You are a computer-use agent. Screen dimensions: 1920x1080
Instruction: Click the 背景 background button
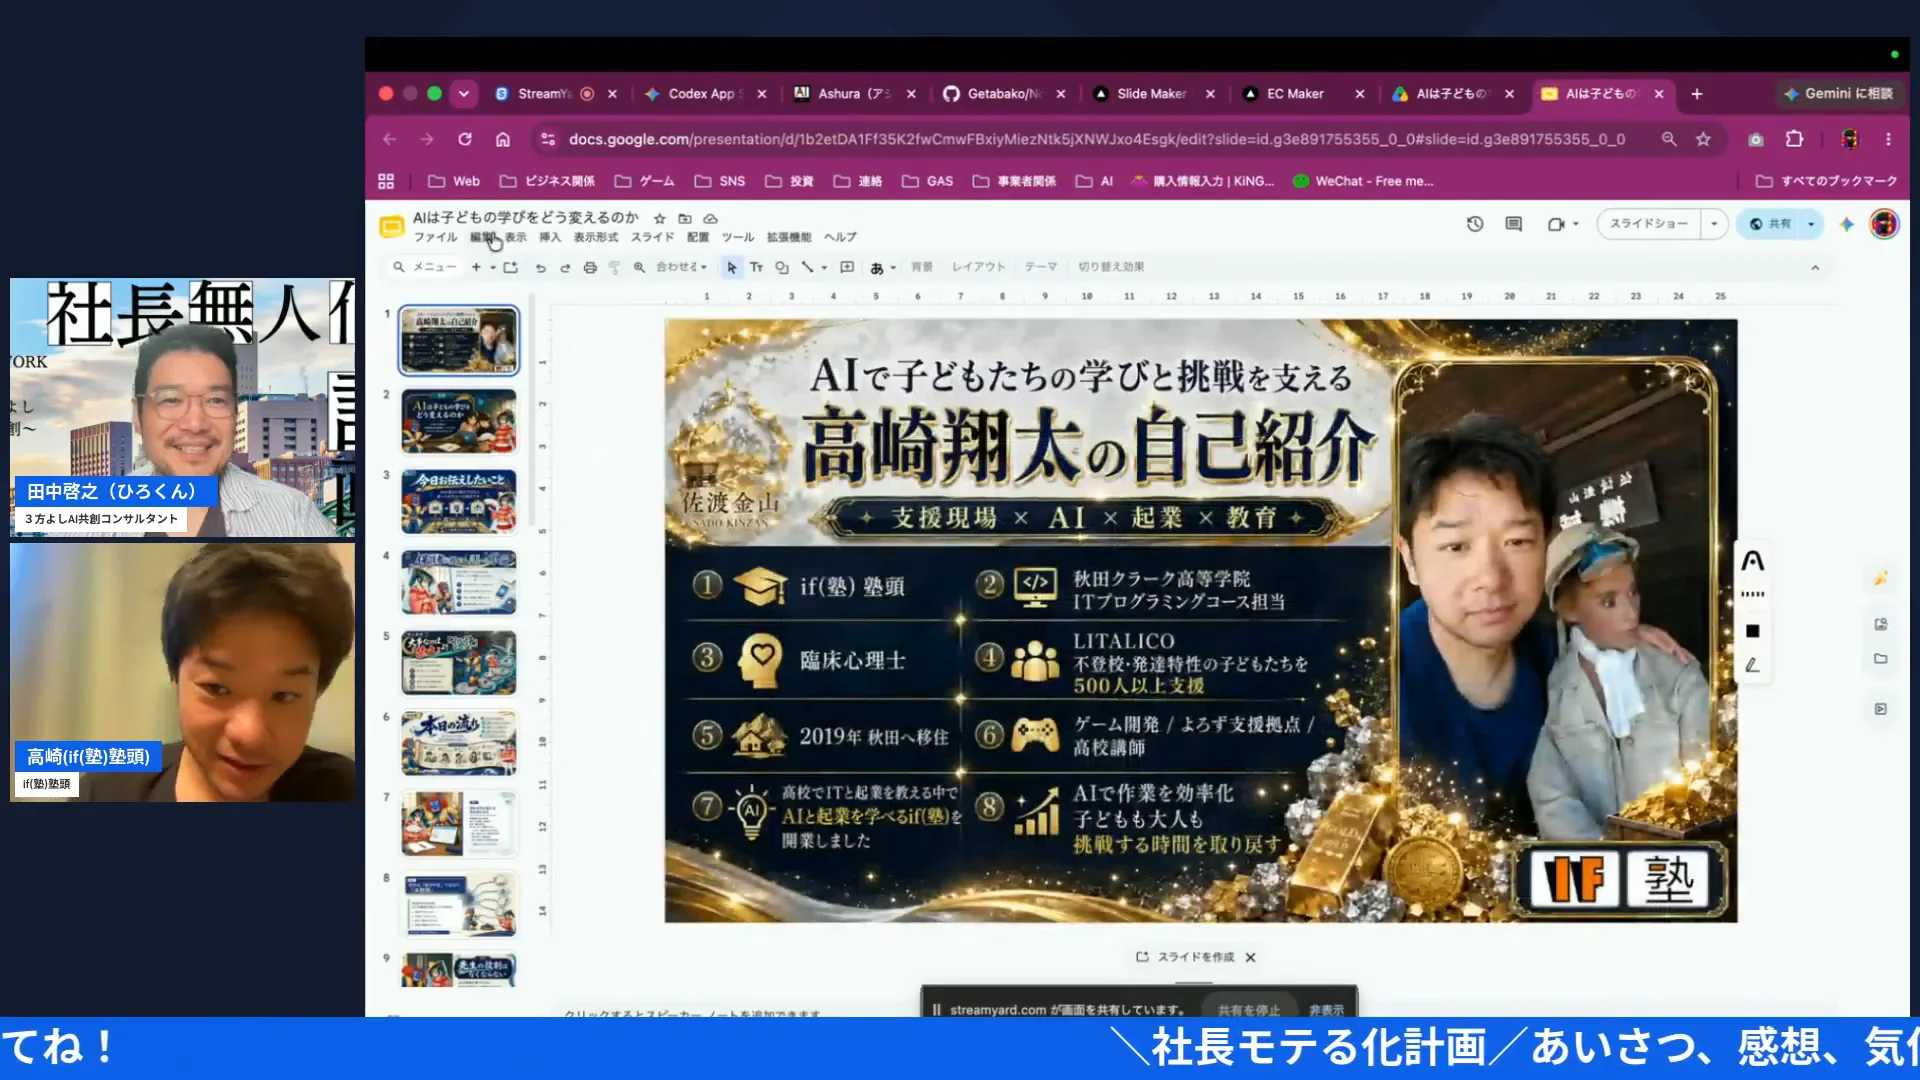[921, 268]
